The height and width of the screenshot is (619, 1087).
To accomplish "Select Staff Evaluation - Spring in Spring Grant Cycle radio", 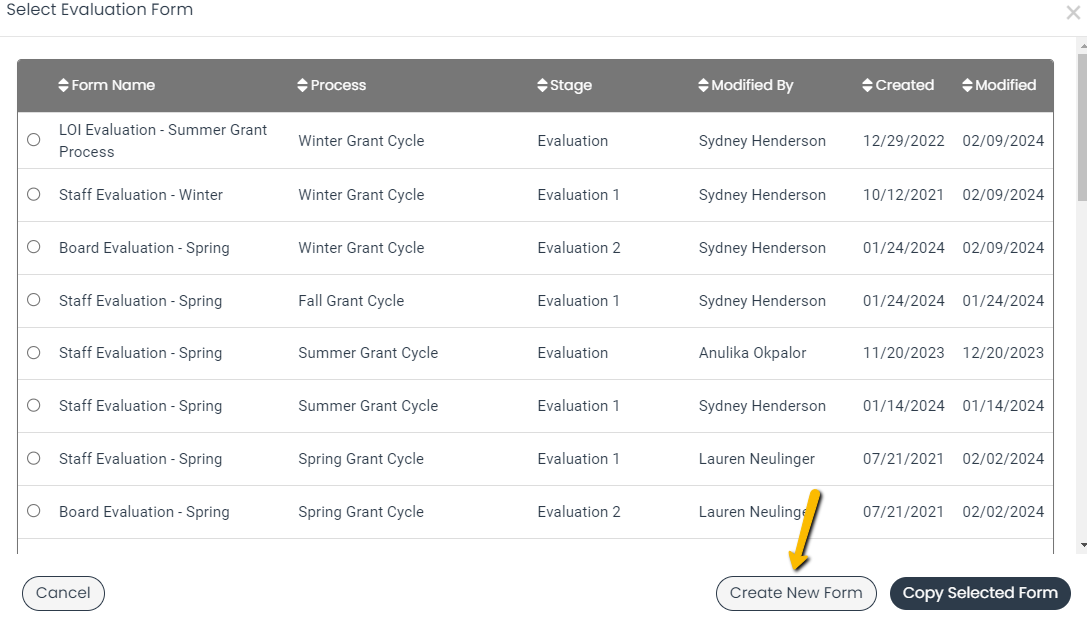I will 33,458.
